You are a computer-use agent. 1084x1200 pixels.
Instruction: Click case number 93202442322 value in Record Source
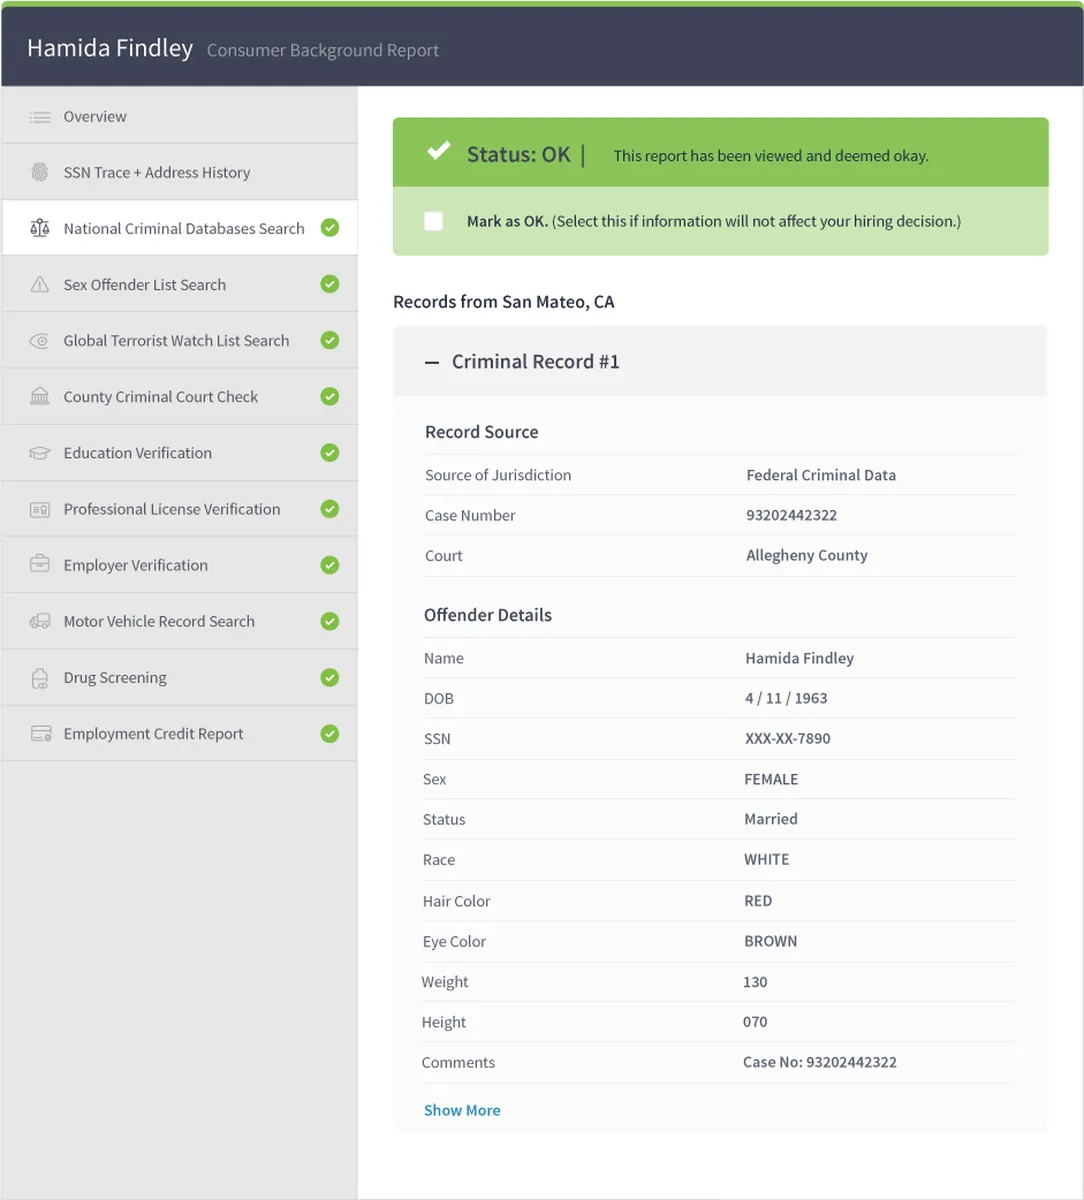(791, 515)
